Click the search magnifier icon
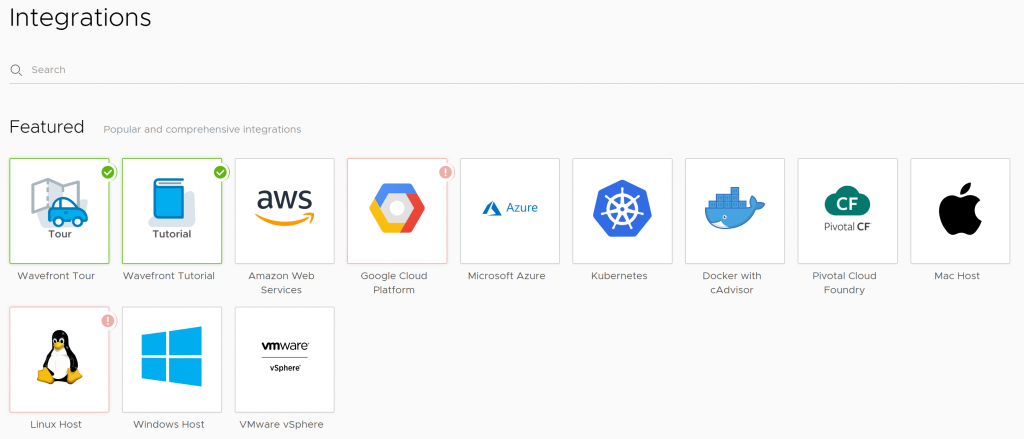The image size is (1024, 439). tap(16, 70)
